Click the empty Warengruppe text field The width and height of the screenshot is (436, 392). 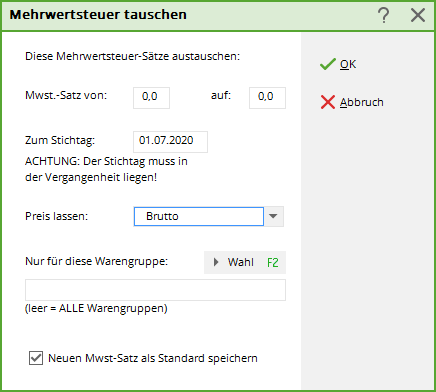[x=155, y=290]
